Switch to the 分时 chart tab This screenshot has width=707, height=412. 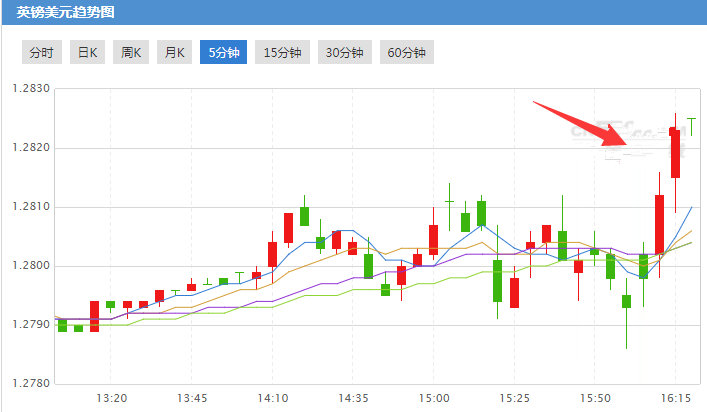pos(40,53)
